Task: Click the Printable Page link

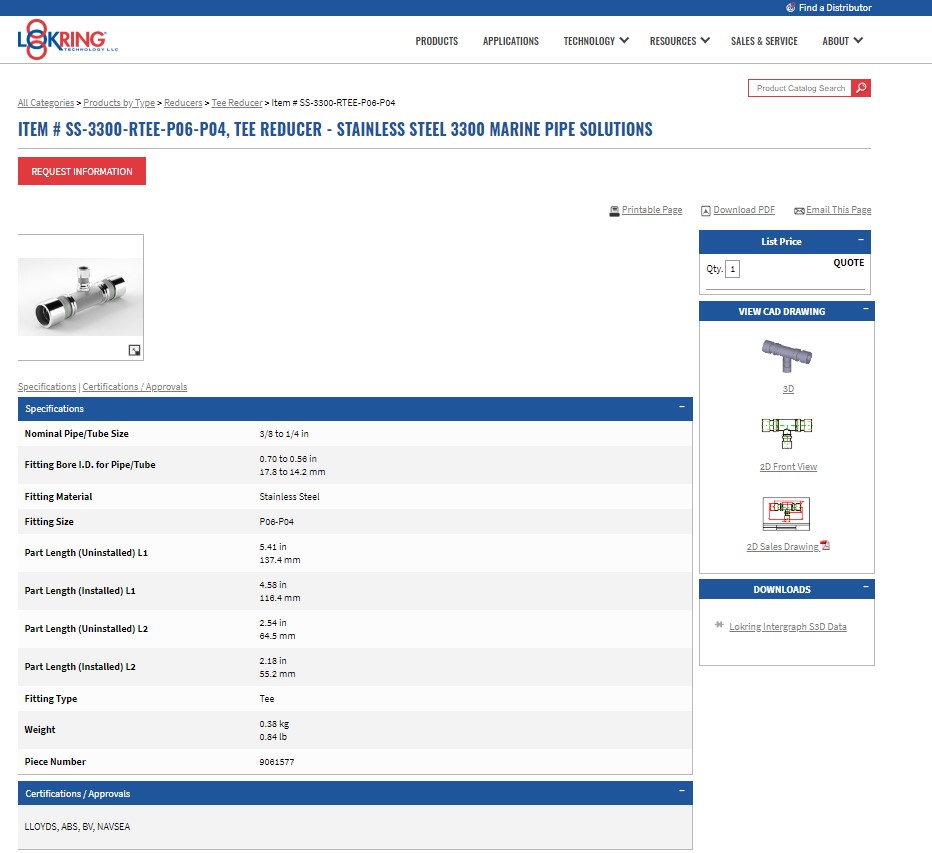Action: 651,210
